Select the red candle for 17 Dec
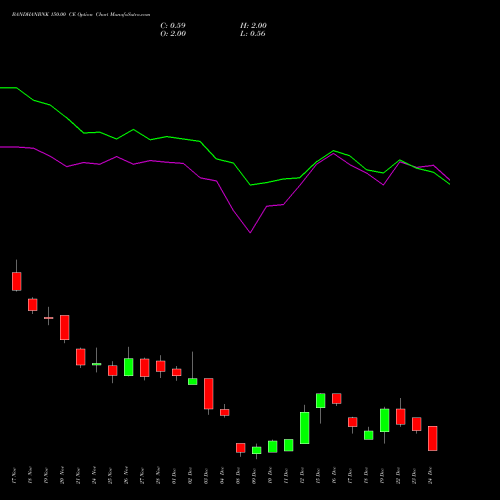This screenshot has height=500, width=500. [x=353, y=422]
